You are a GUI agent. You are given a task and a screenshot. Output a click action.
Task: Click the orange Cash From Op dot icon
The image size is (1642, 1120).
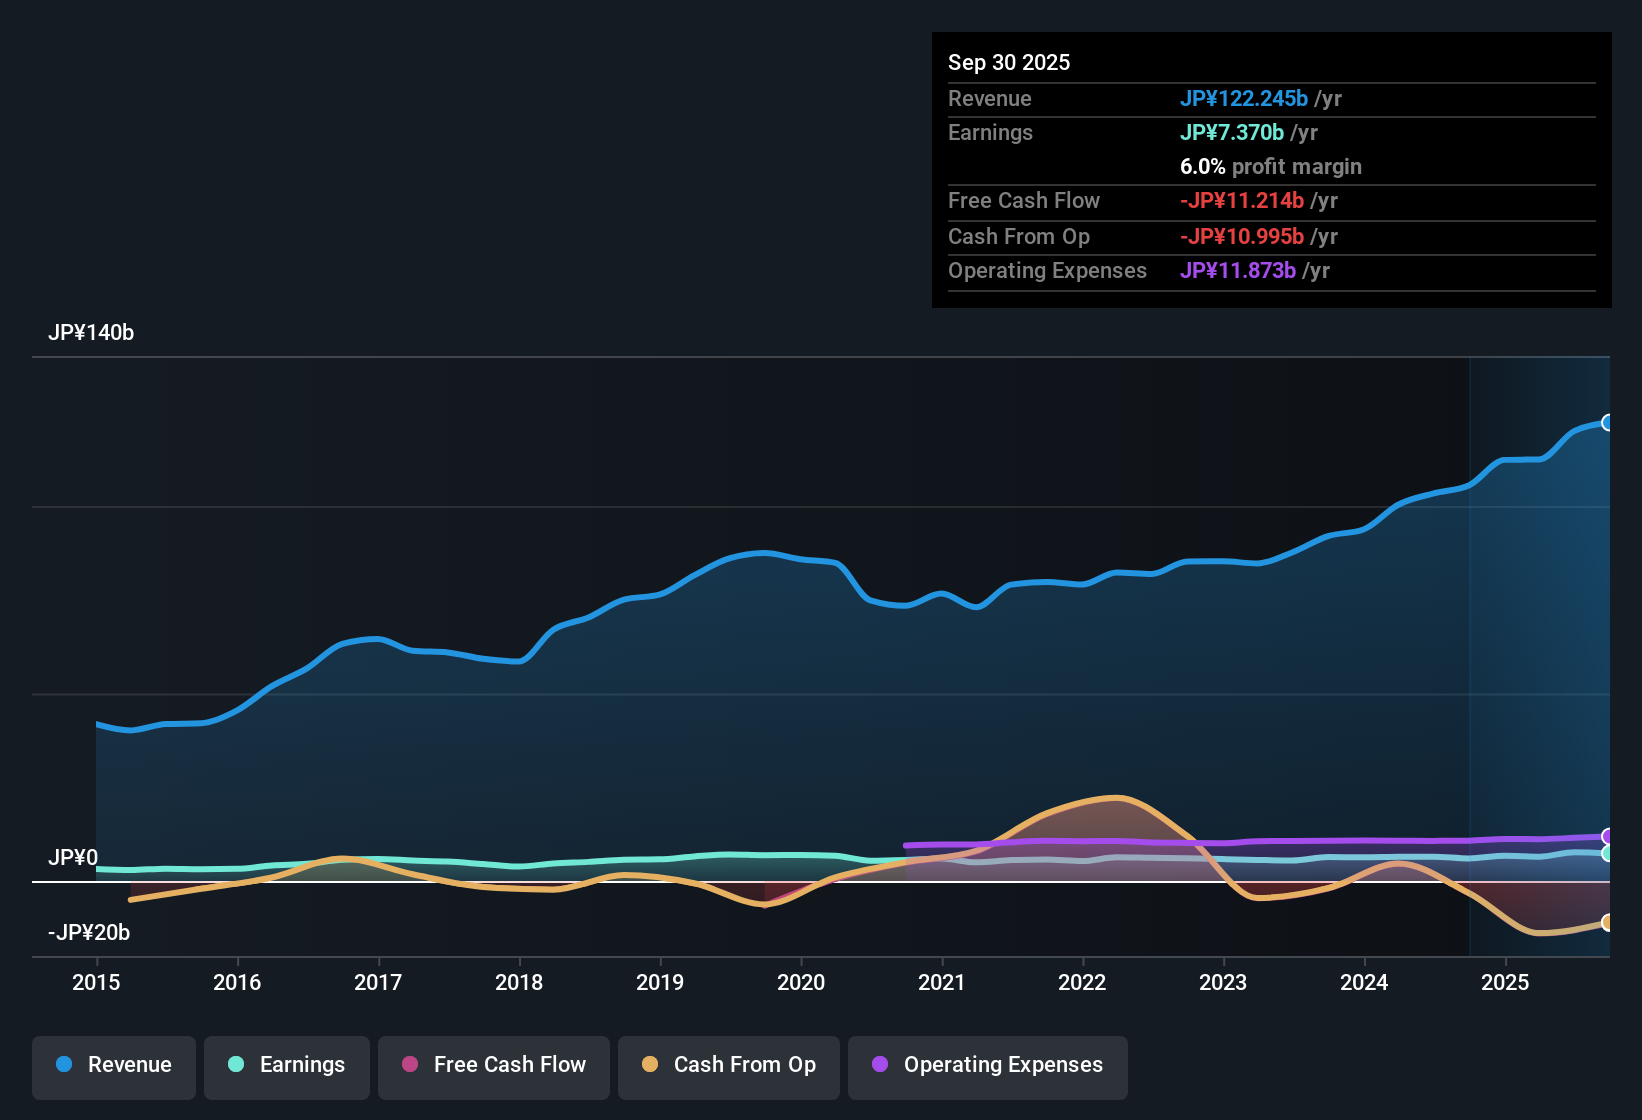pos(649,1066)
